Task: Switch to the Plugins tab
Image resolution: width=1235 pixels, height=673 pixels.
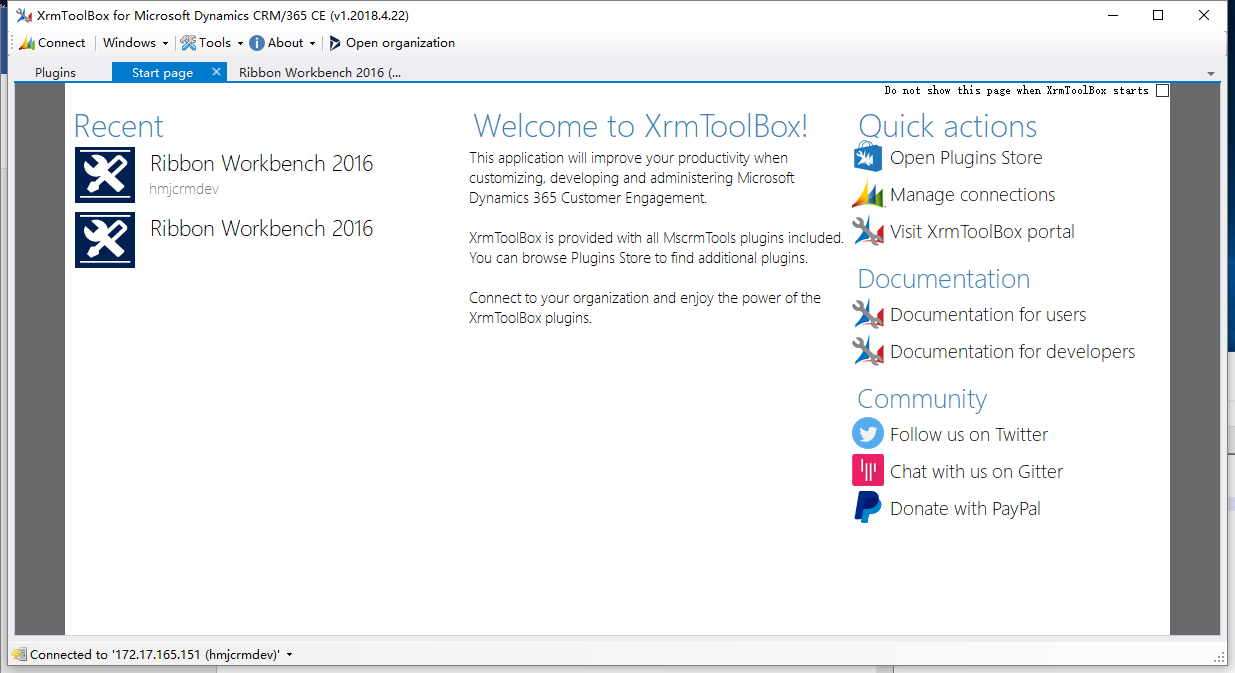Action: coord(55,73)
